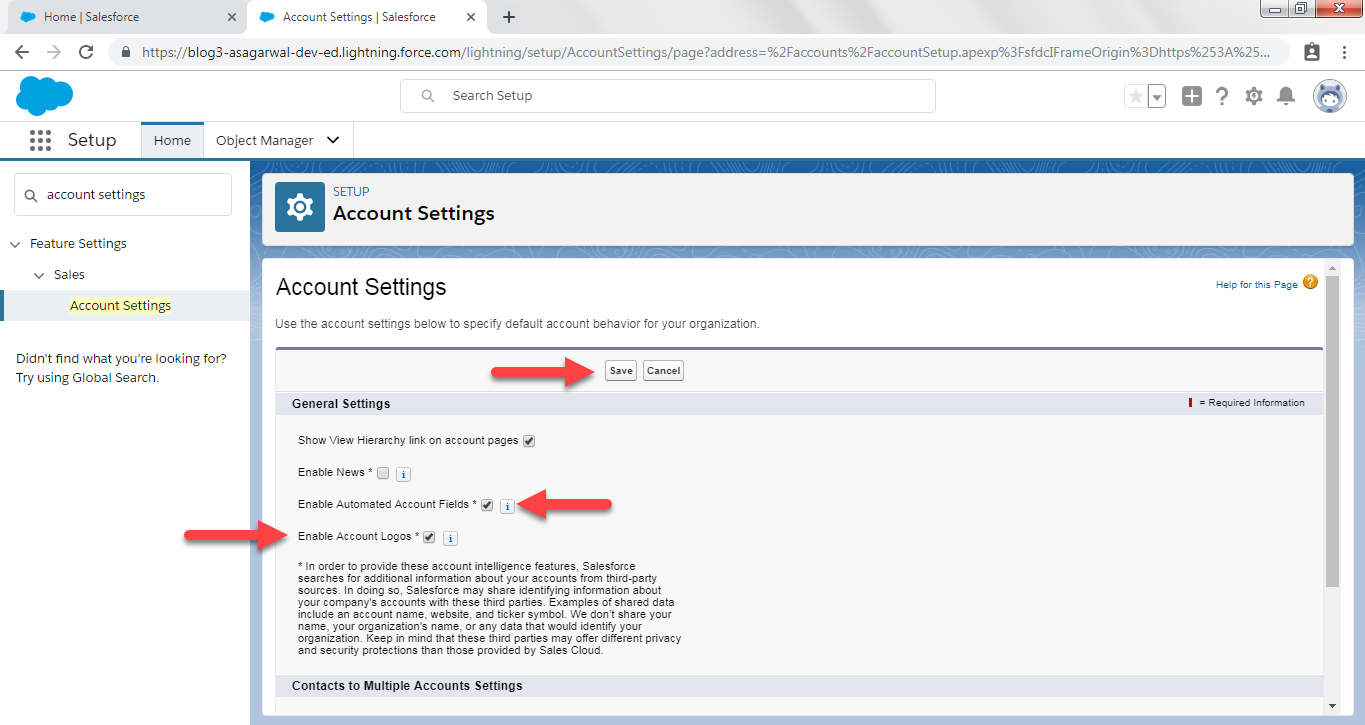Viewport: 1365px width, 725px height.
Task: Click the scrollbar up arrow
Action: tap(1332, 269)
